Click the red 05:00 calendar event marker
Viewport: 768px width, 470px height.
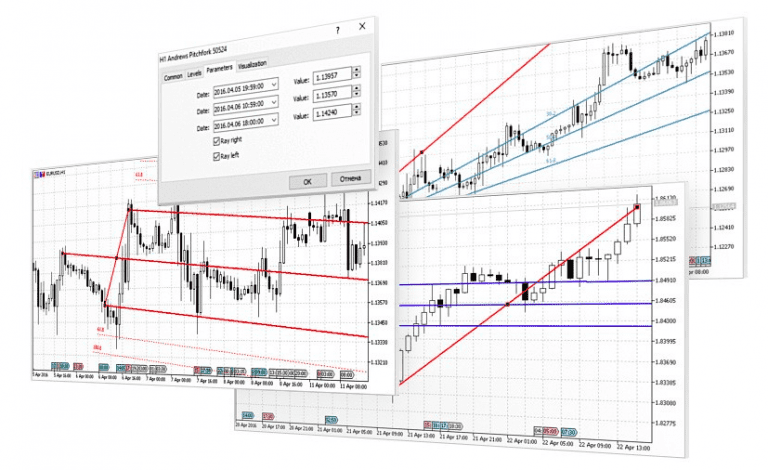549,432
